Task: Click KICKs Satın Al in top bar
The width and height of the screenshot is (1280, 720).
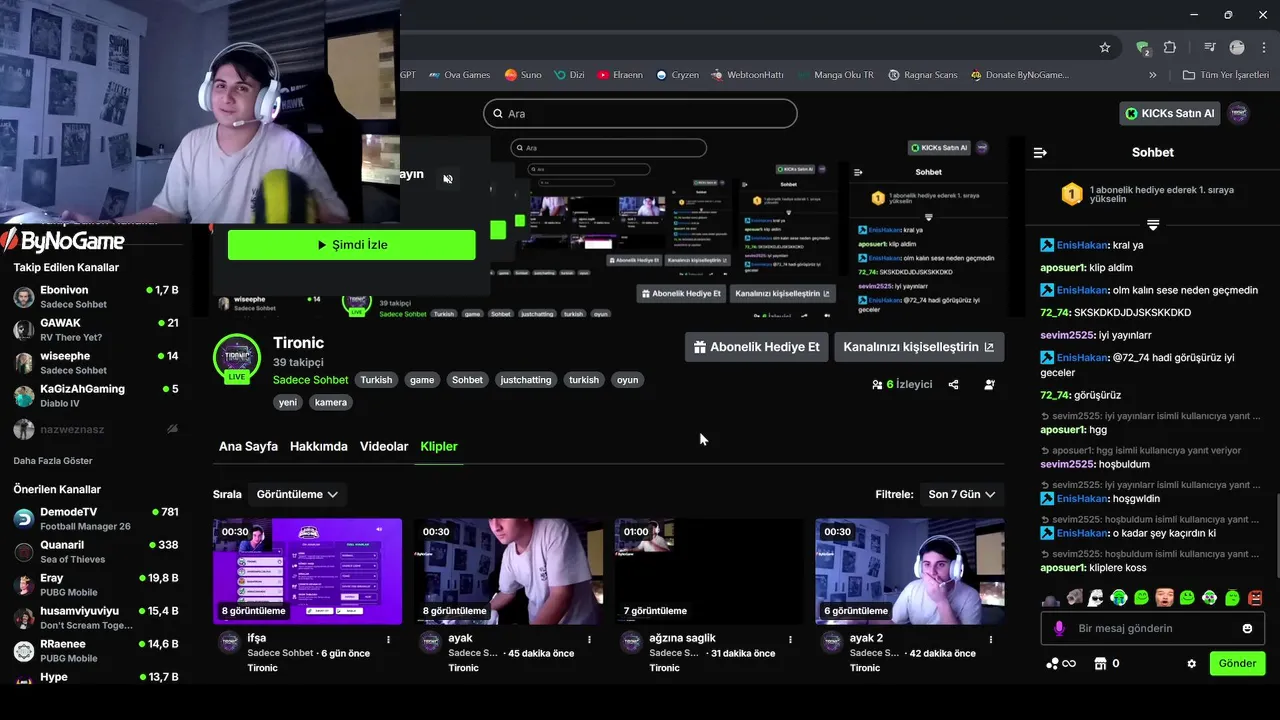Action: click(x=1170, y=113)
